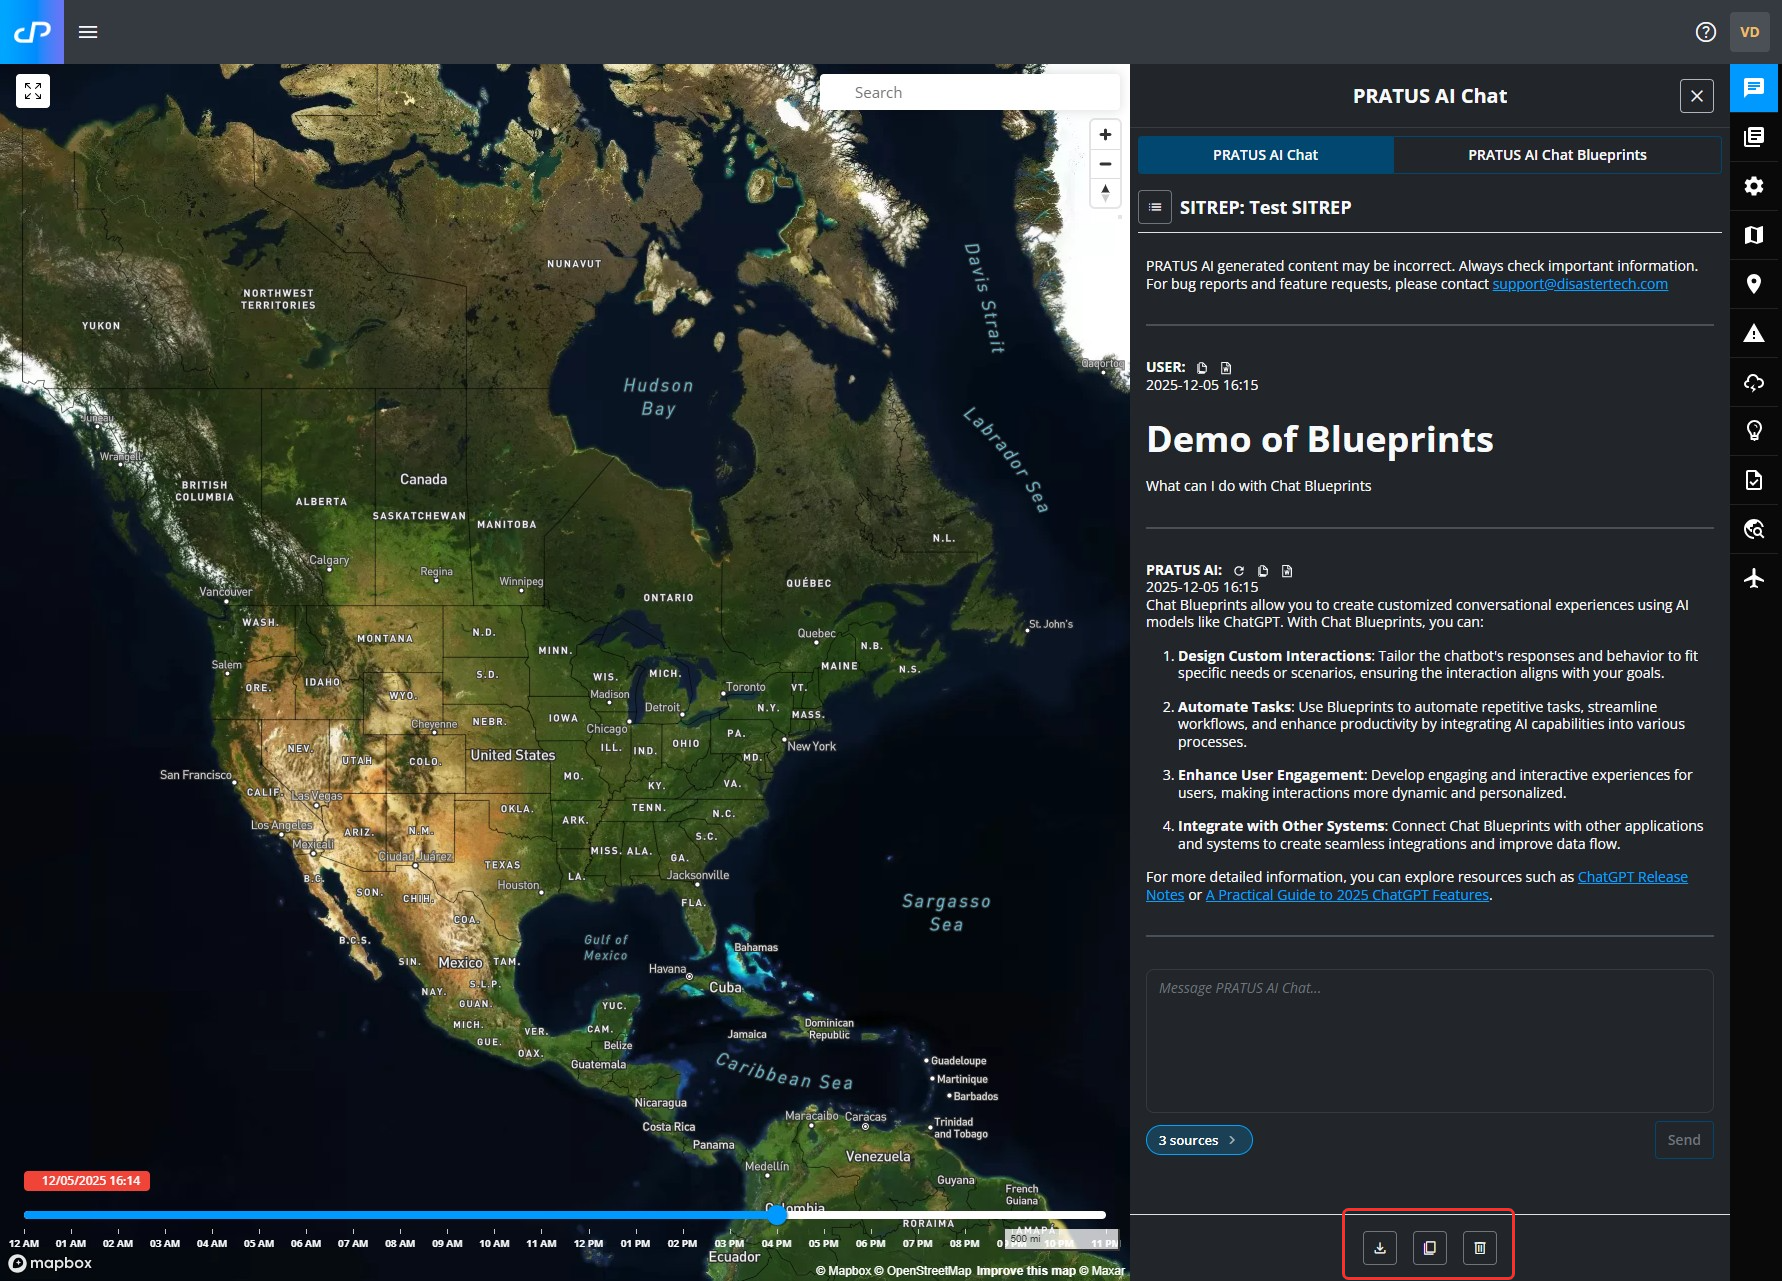Switch to PRATUS AI Chat Blueprints tab

[1557, 155]
